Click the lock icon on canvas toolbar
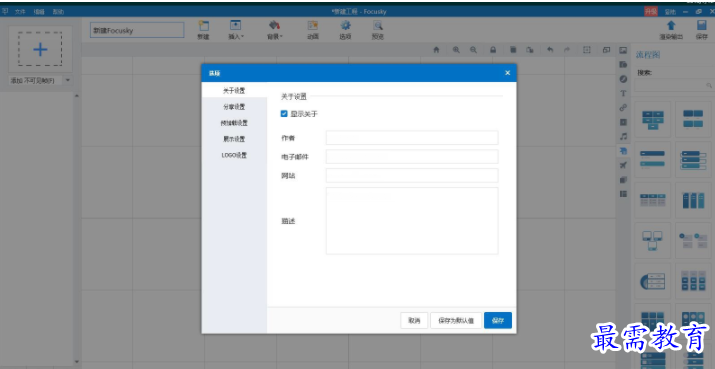The width and height of the screenshot is (715, 369). coord(493,50)
